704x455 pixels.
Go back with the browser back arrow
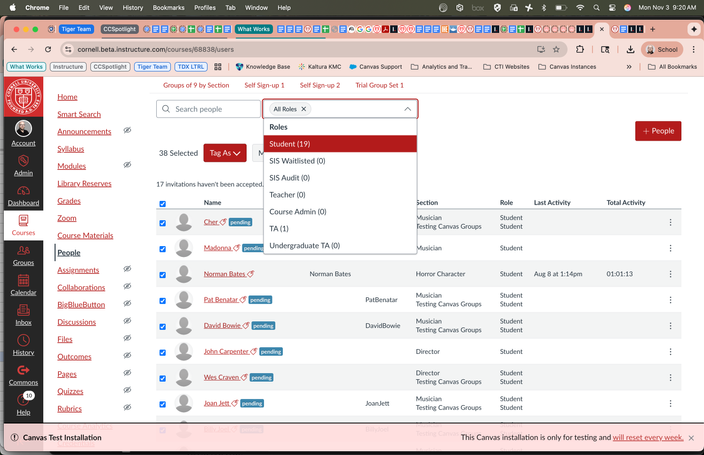(x=14, y=49)
